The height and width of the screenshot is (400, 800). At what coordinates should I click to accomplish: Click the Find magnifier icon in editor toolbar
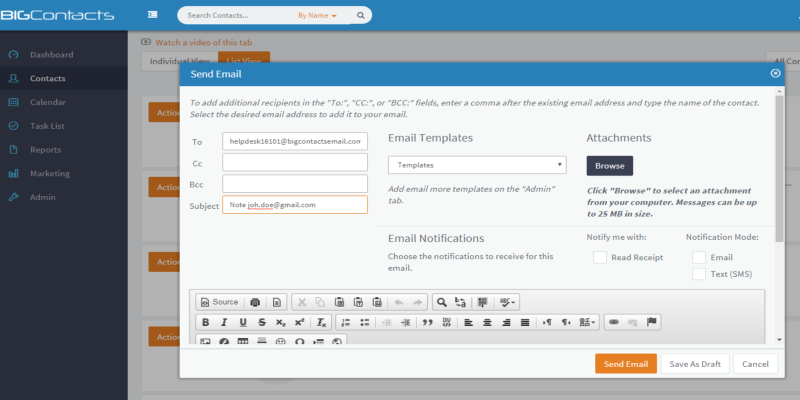point(441,301)
